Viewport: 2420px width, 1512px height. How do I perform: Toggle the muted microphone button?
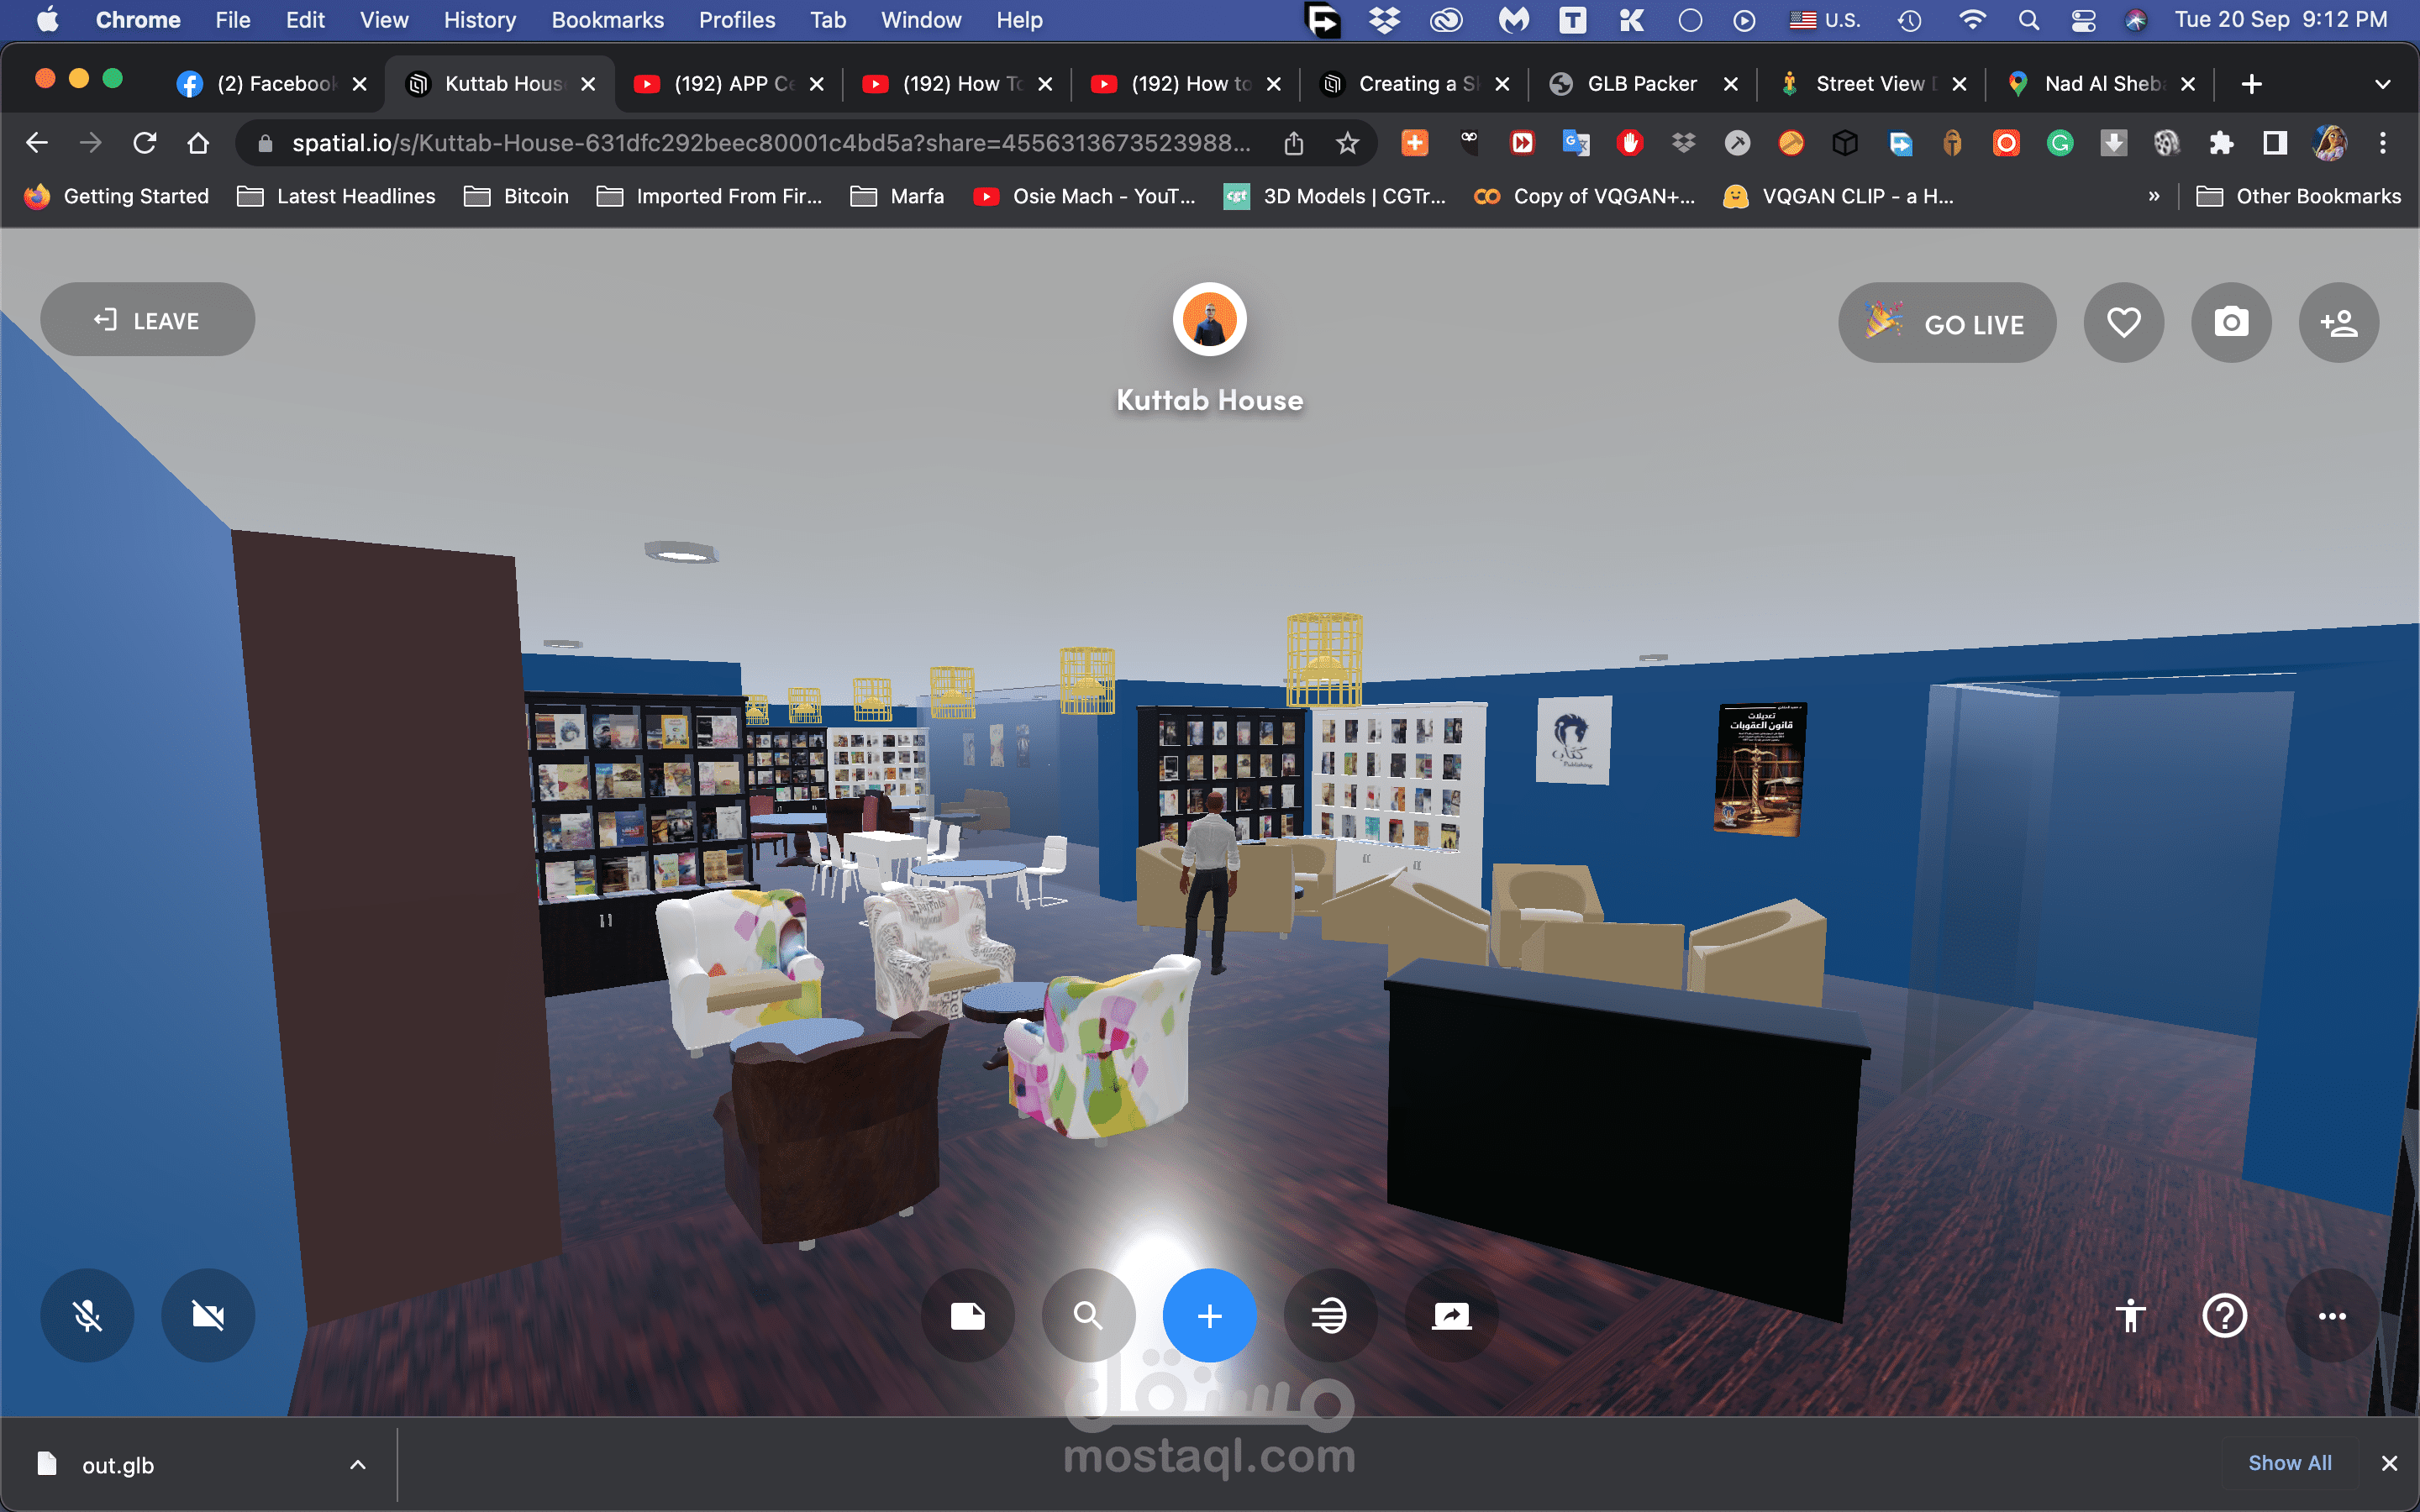[x=87, y=1316]
